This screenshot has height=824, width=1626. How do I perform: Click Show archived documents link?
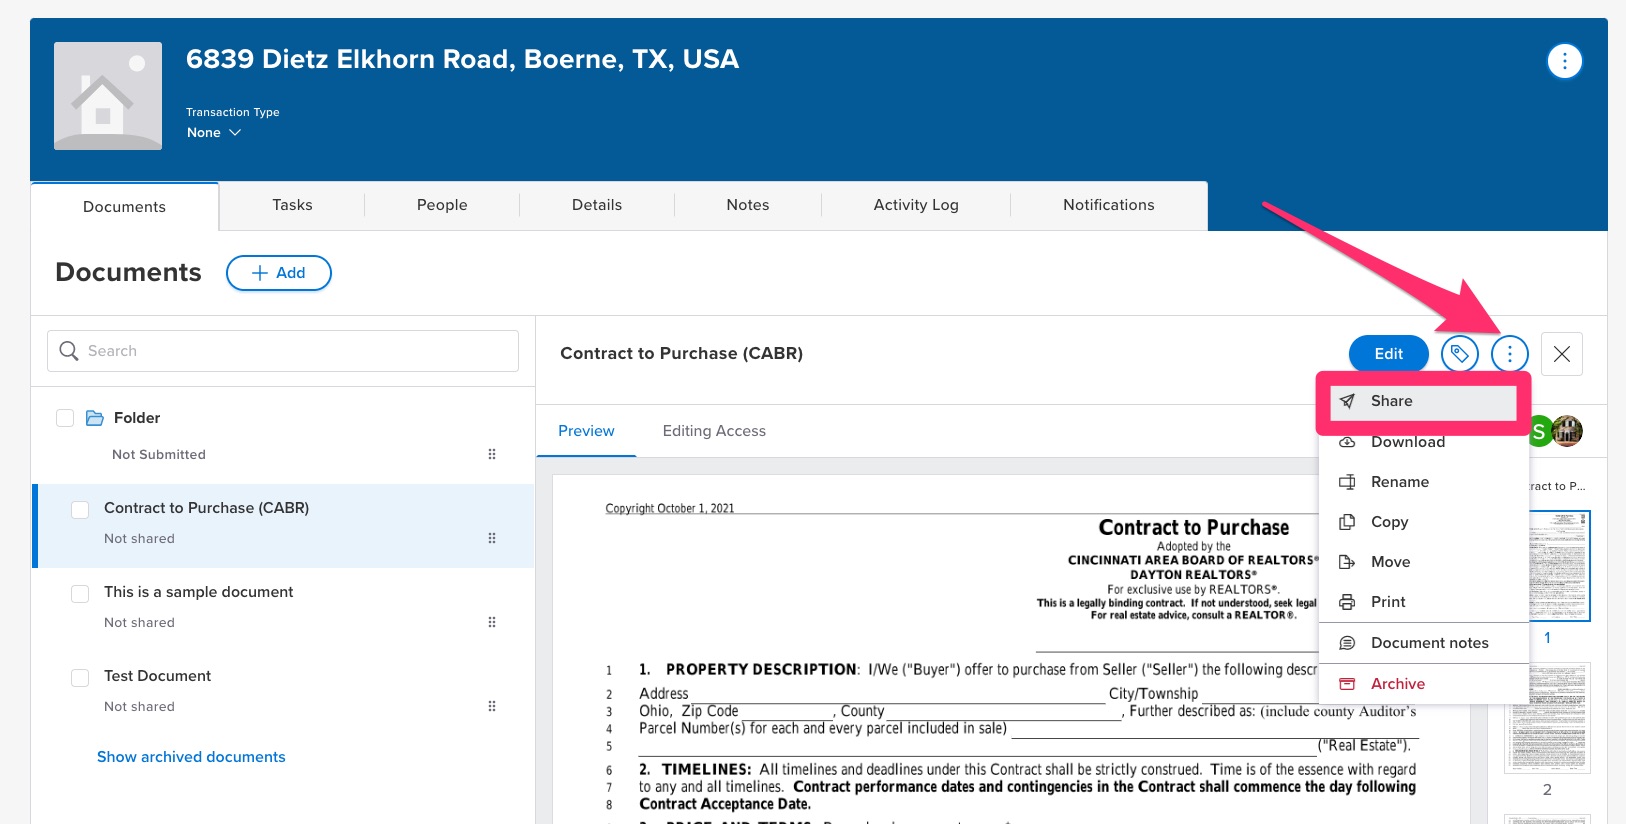pyautogui.click(x=191, y=757)
